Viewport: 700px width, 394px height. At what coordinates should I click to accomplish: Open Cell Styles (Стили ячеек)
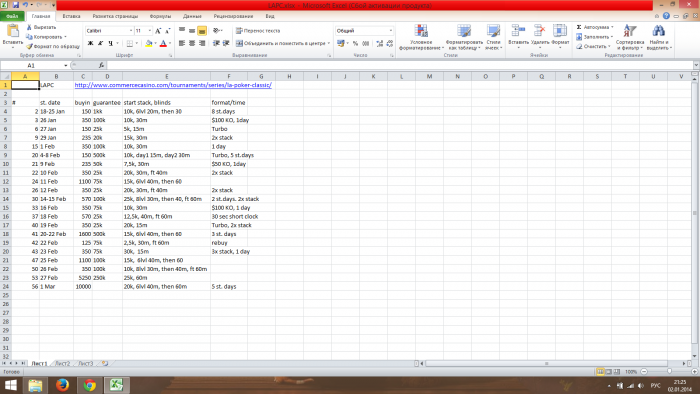pos(493,37)
